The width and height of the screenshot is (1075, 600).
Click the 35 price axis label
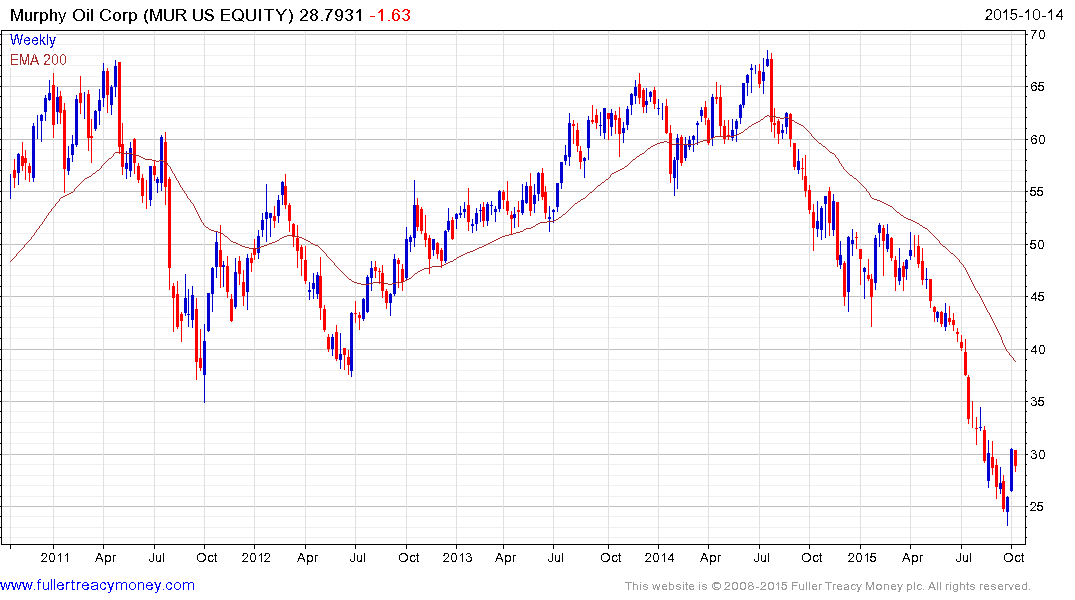1037,401
